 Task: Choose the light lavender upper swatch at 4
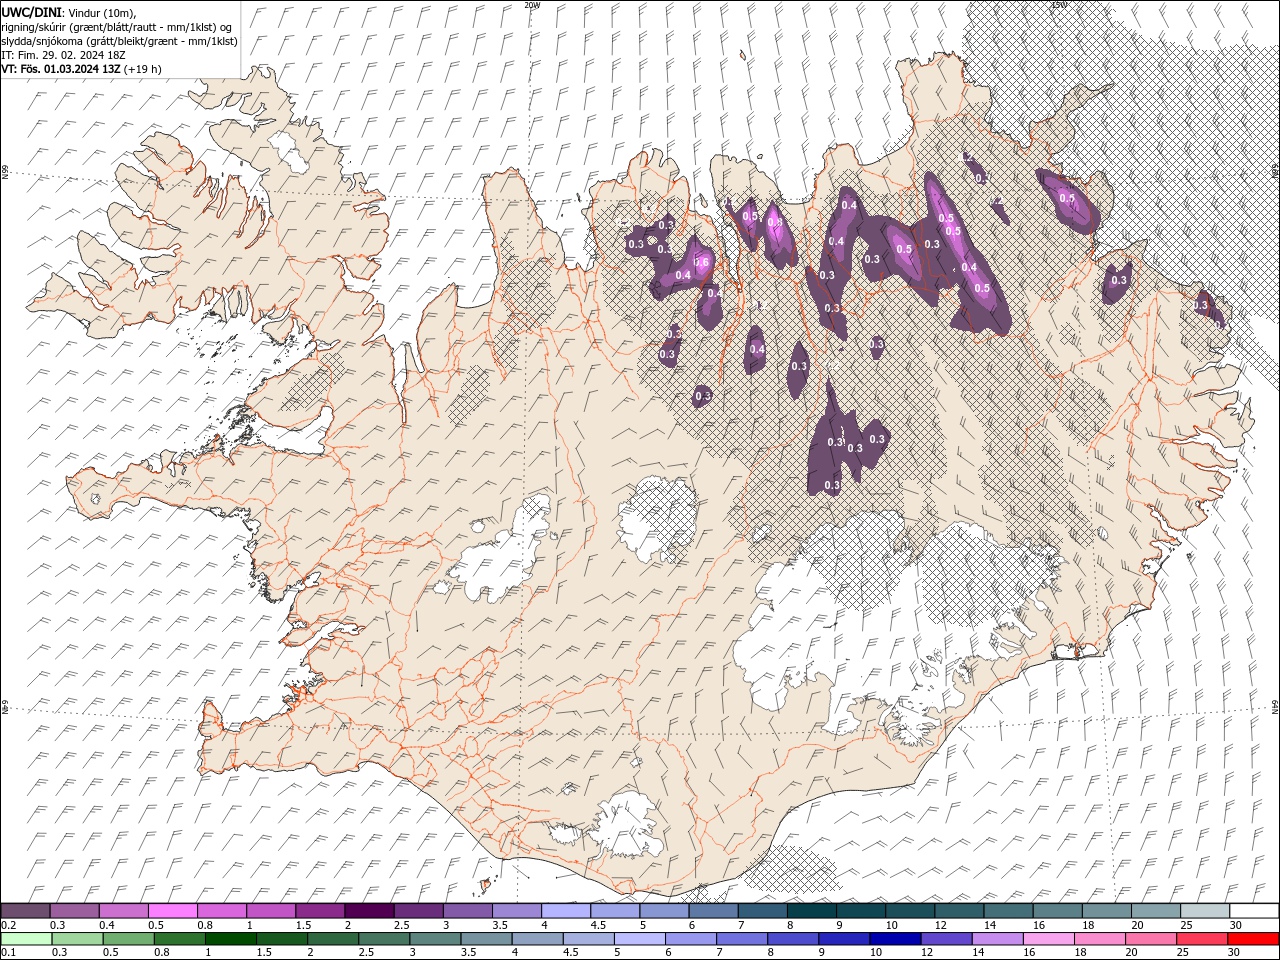(x=565, y=911)
